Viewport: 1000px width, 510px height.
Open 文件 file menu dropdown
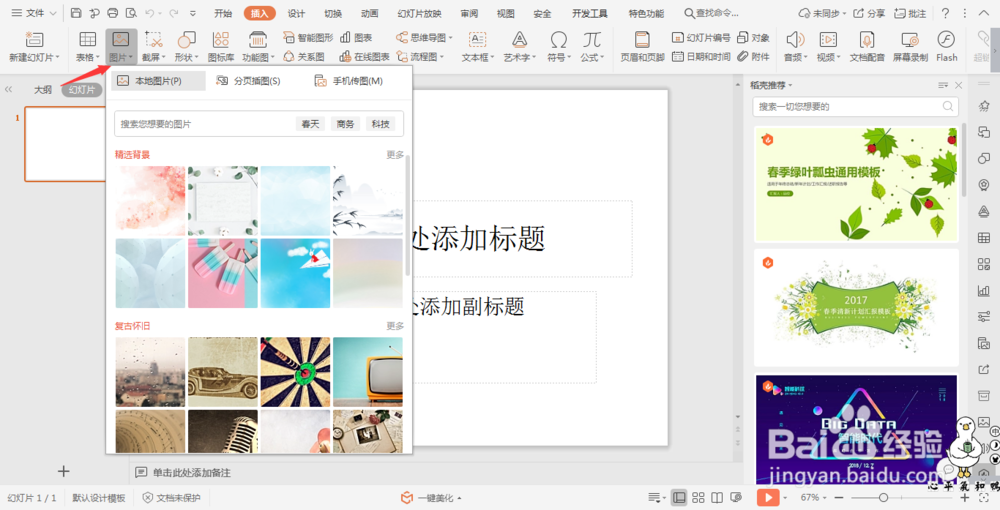pos(34,13)
